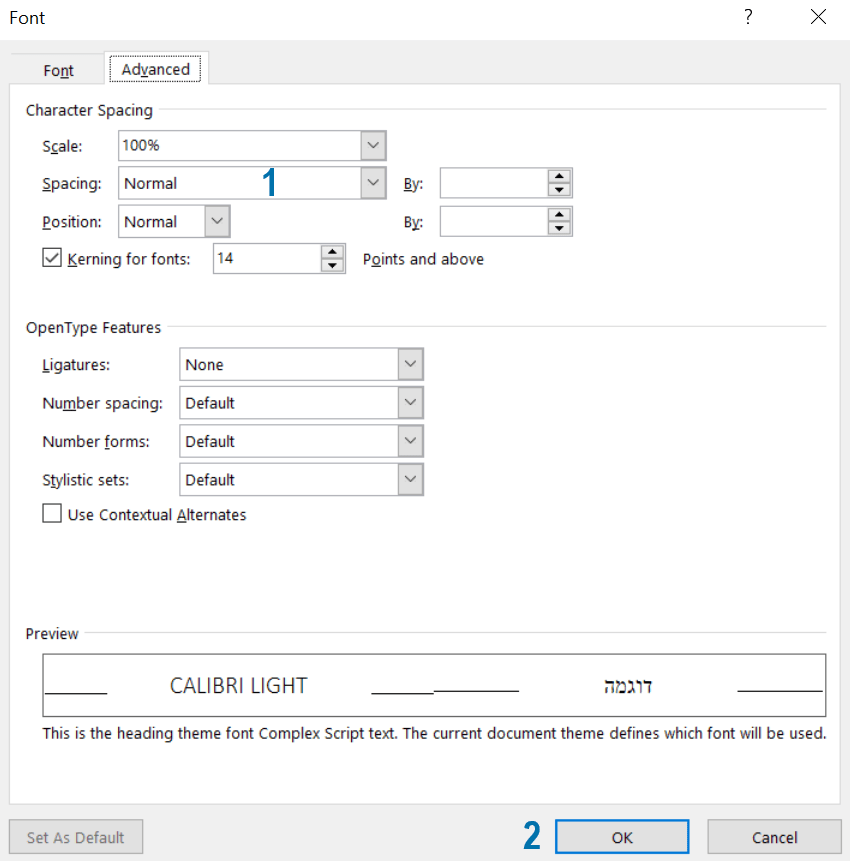Open the Position dropdown

(217, 221)
